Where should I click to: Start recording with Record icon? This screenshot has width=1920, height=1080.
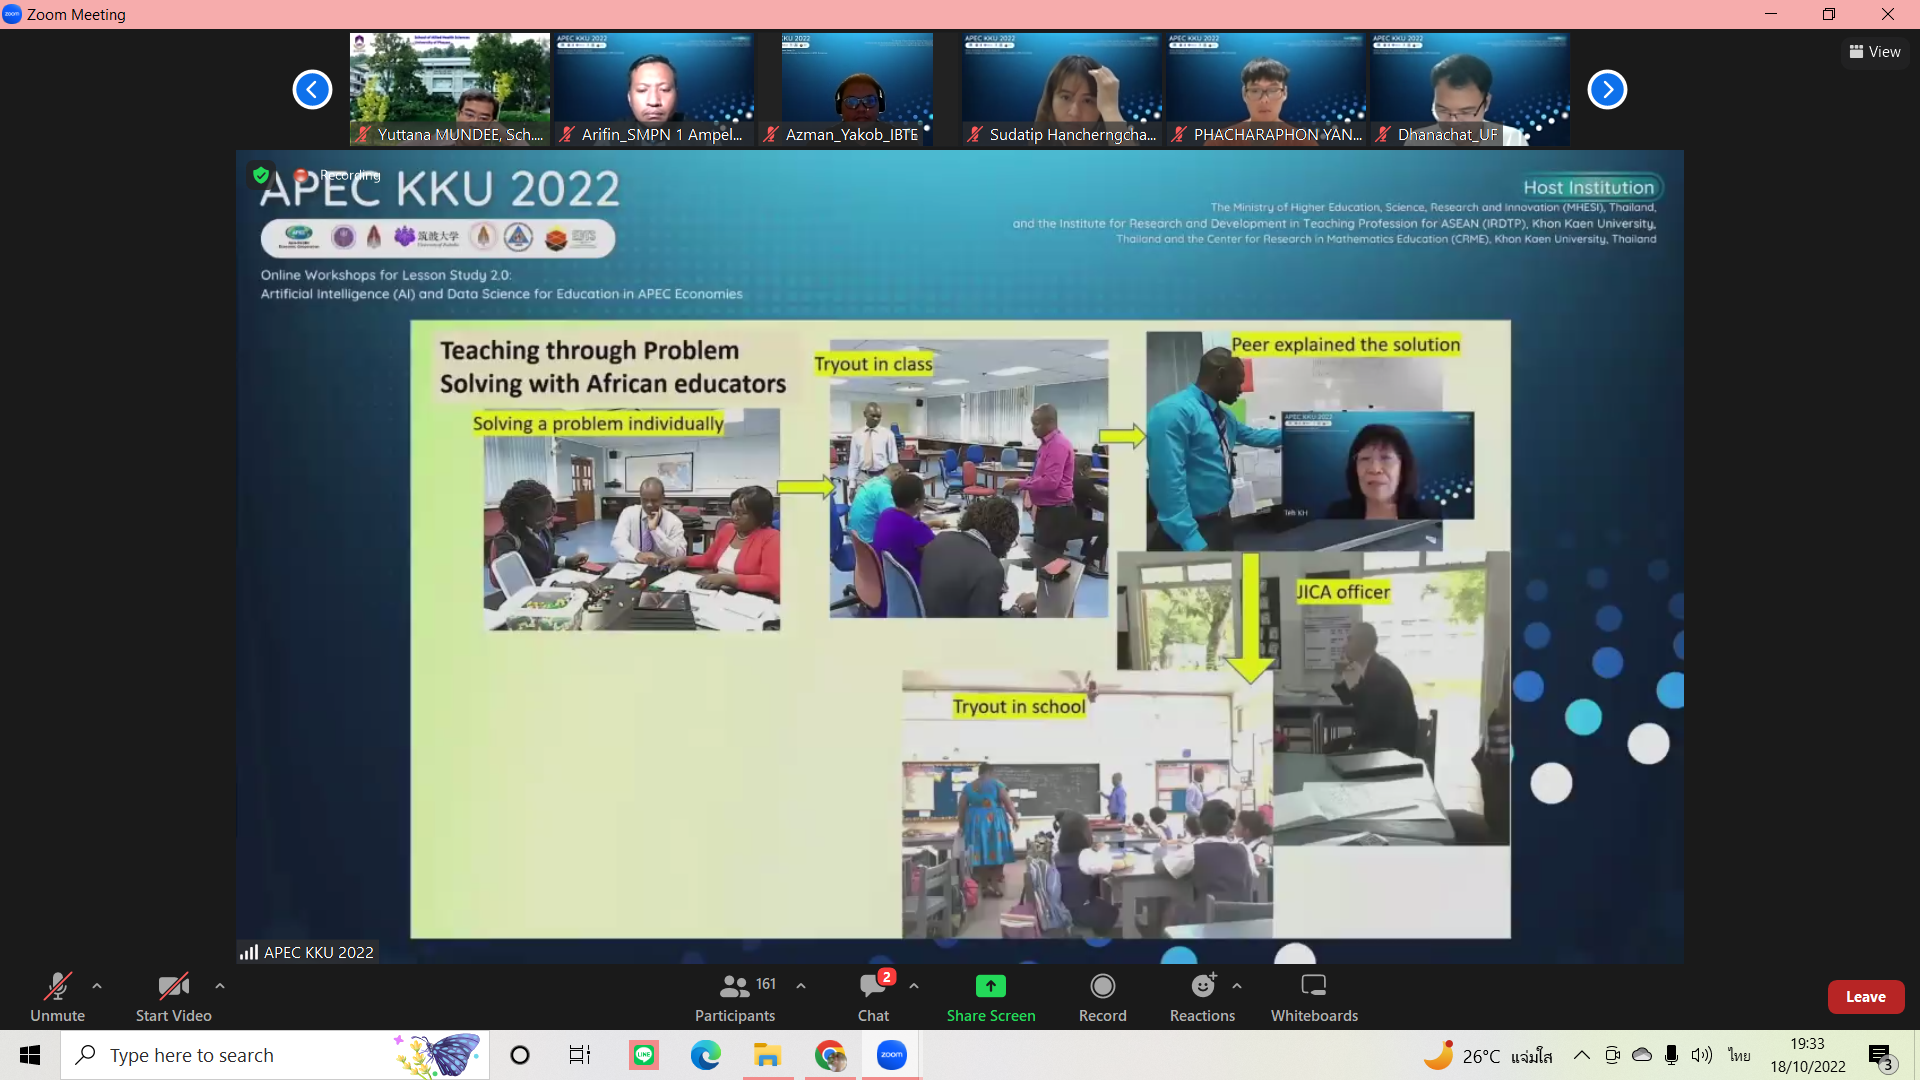pyautogui.click(x=1102, y=986)
